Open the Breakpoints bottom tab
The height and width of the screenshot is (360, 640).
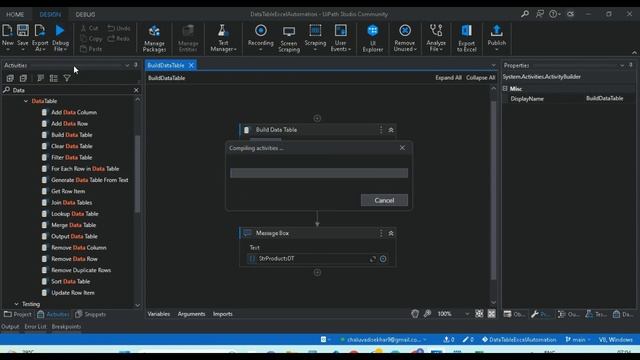pyautogui.click(x=66, y=327)
